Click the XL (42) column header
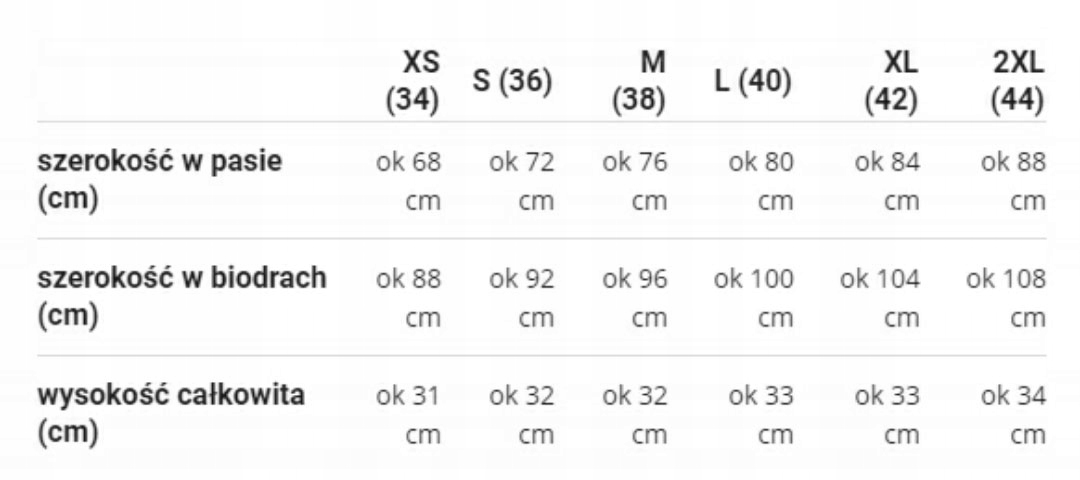 click(890, 81)
